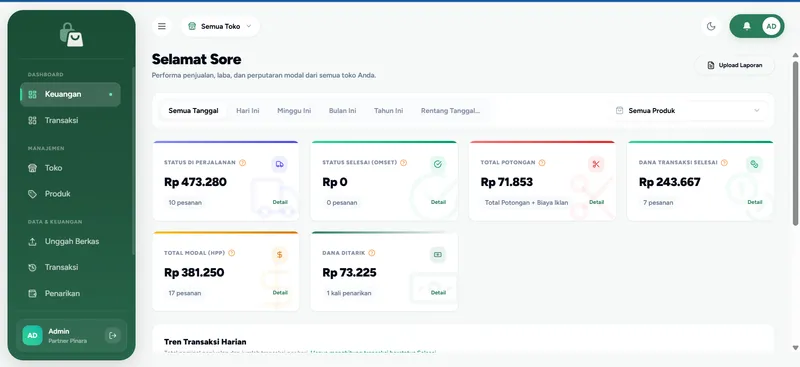Select the Semua Tanggal filter tab

click(193, 111)
